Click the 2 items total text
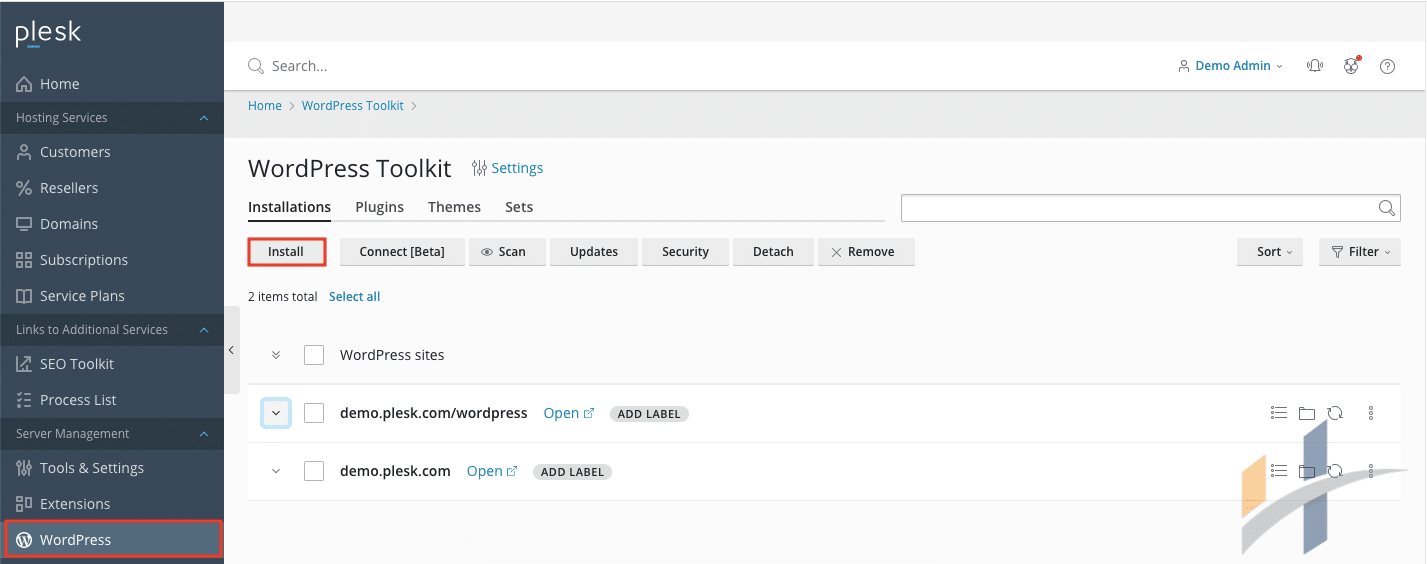 coord(283,297)
